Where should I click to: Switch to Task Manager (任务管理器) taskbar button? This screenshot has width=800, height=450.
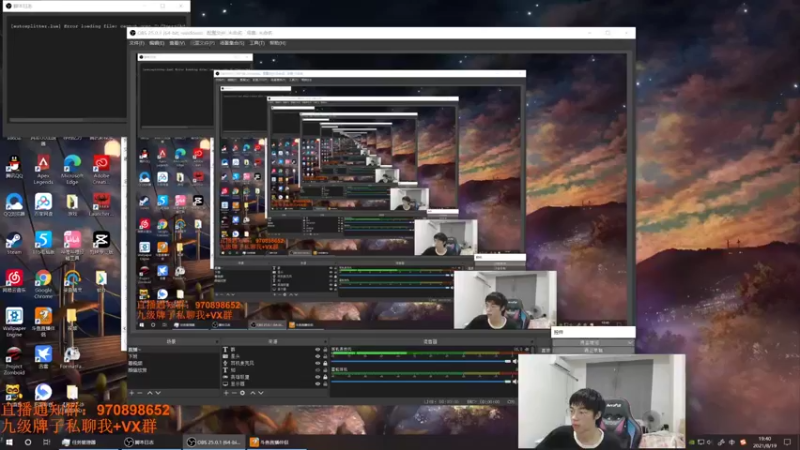[x=89, y=442]
